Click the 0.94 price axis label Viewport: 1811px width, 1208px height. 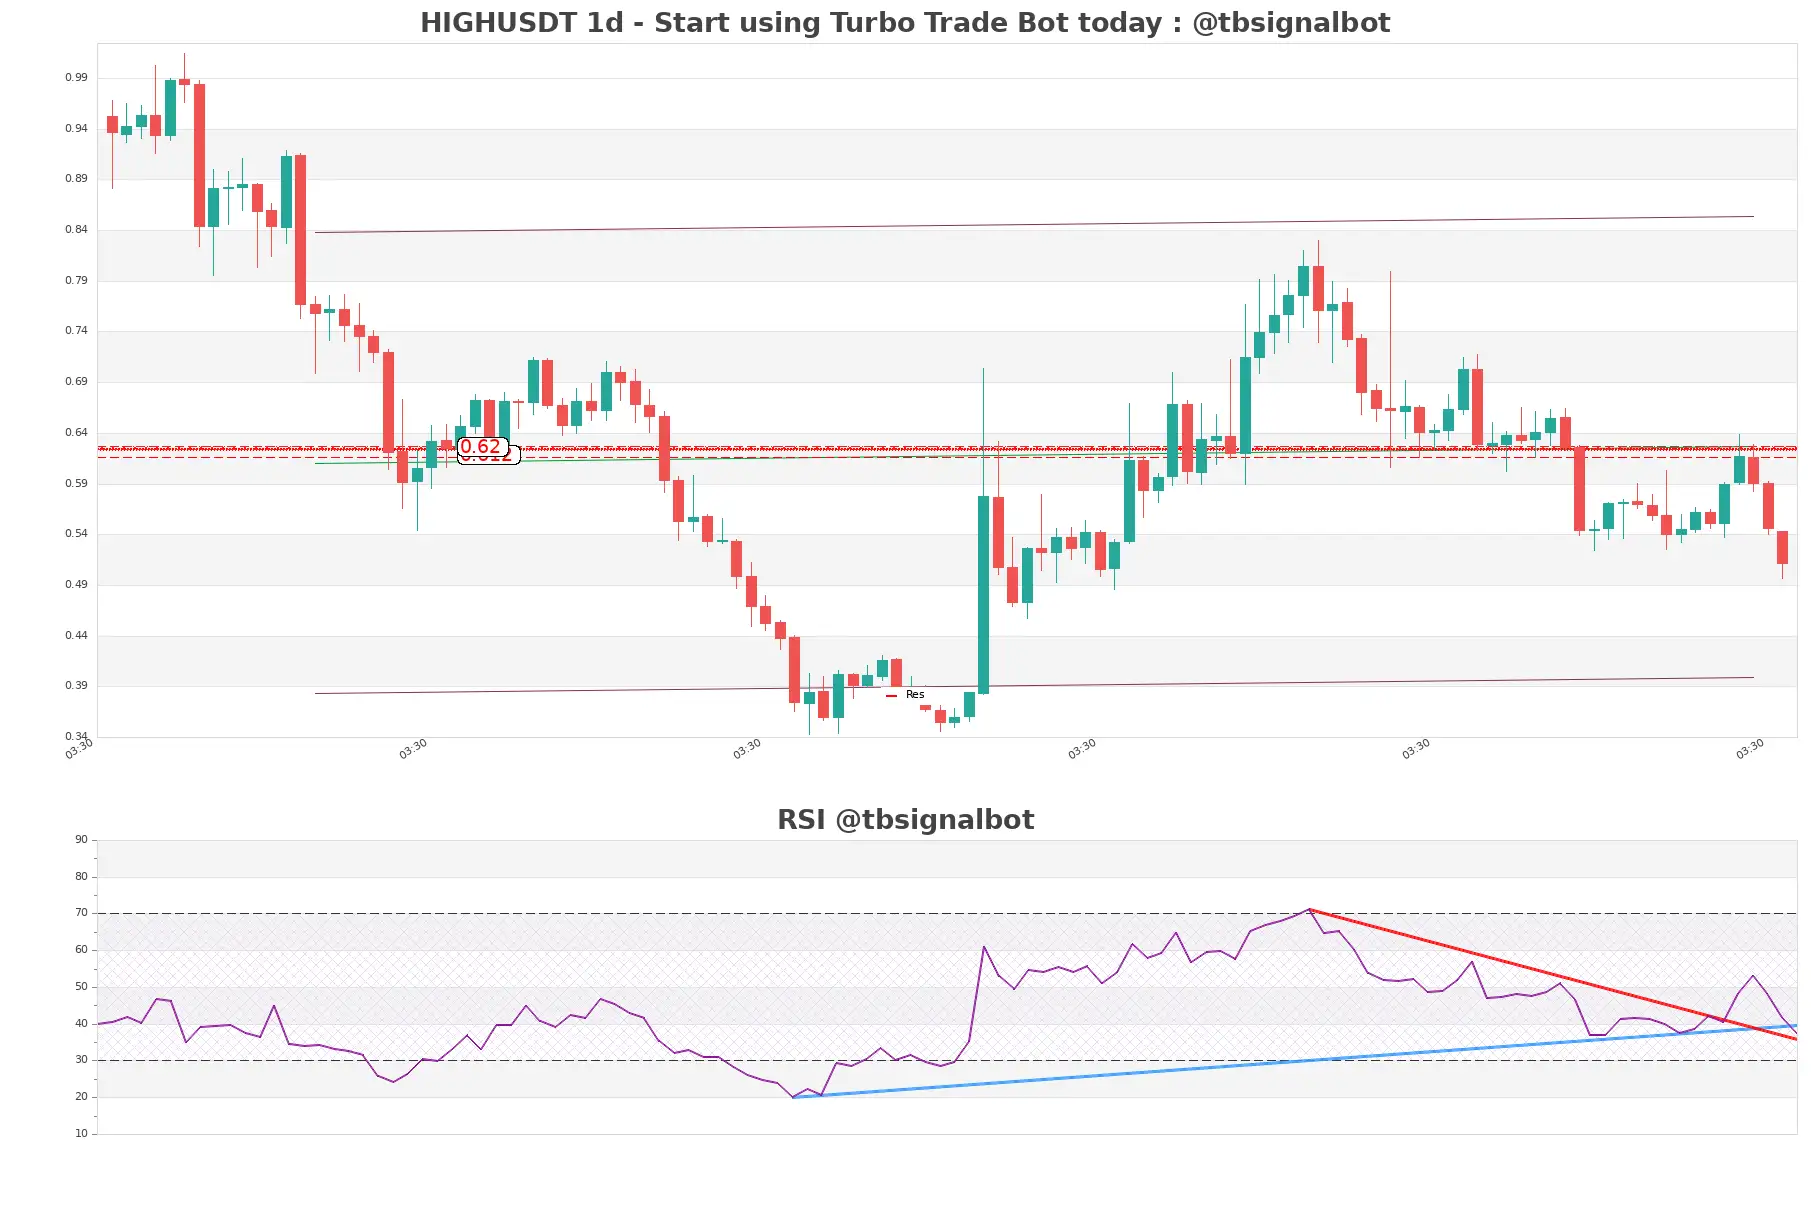coord(77,128)
